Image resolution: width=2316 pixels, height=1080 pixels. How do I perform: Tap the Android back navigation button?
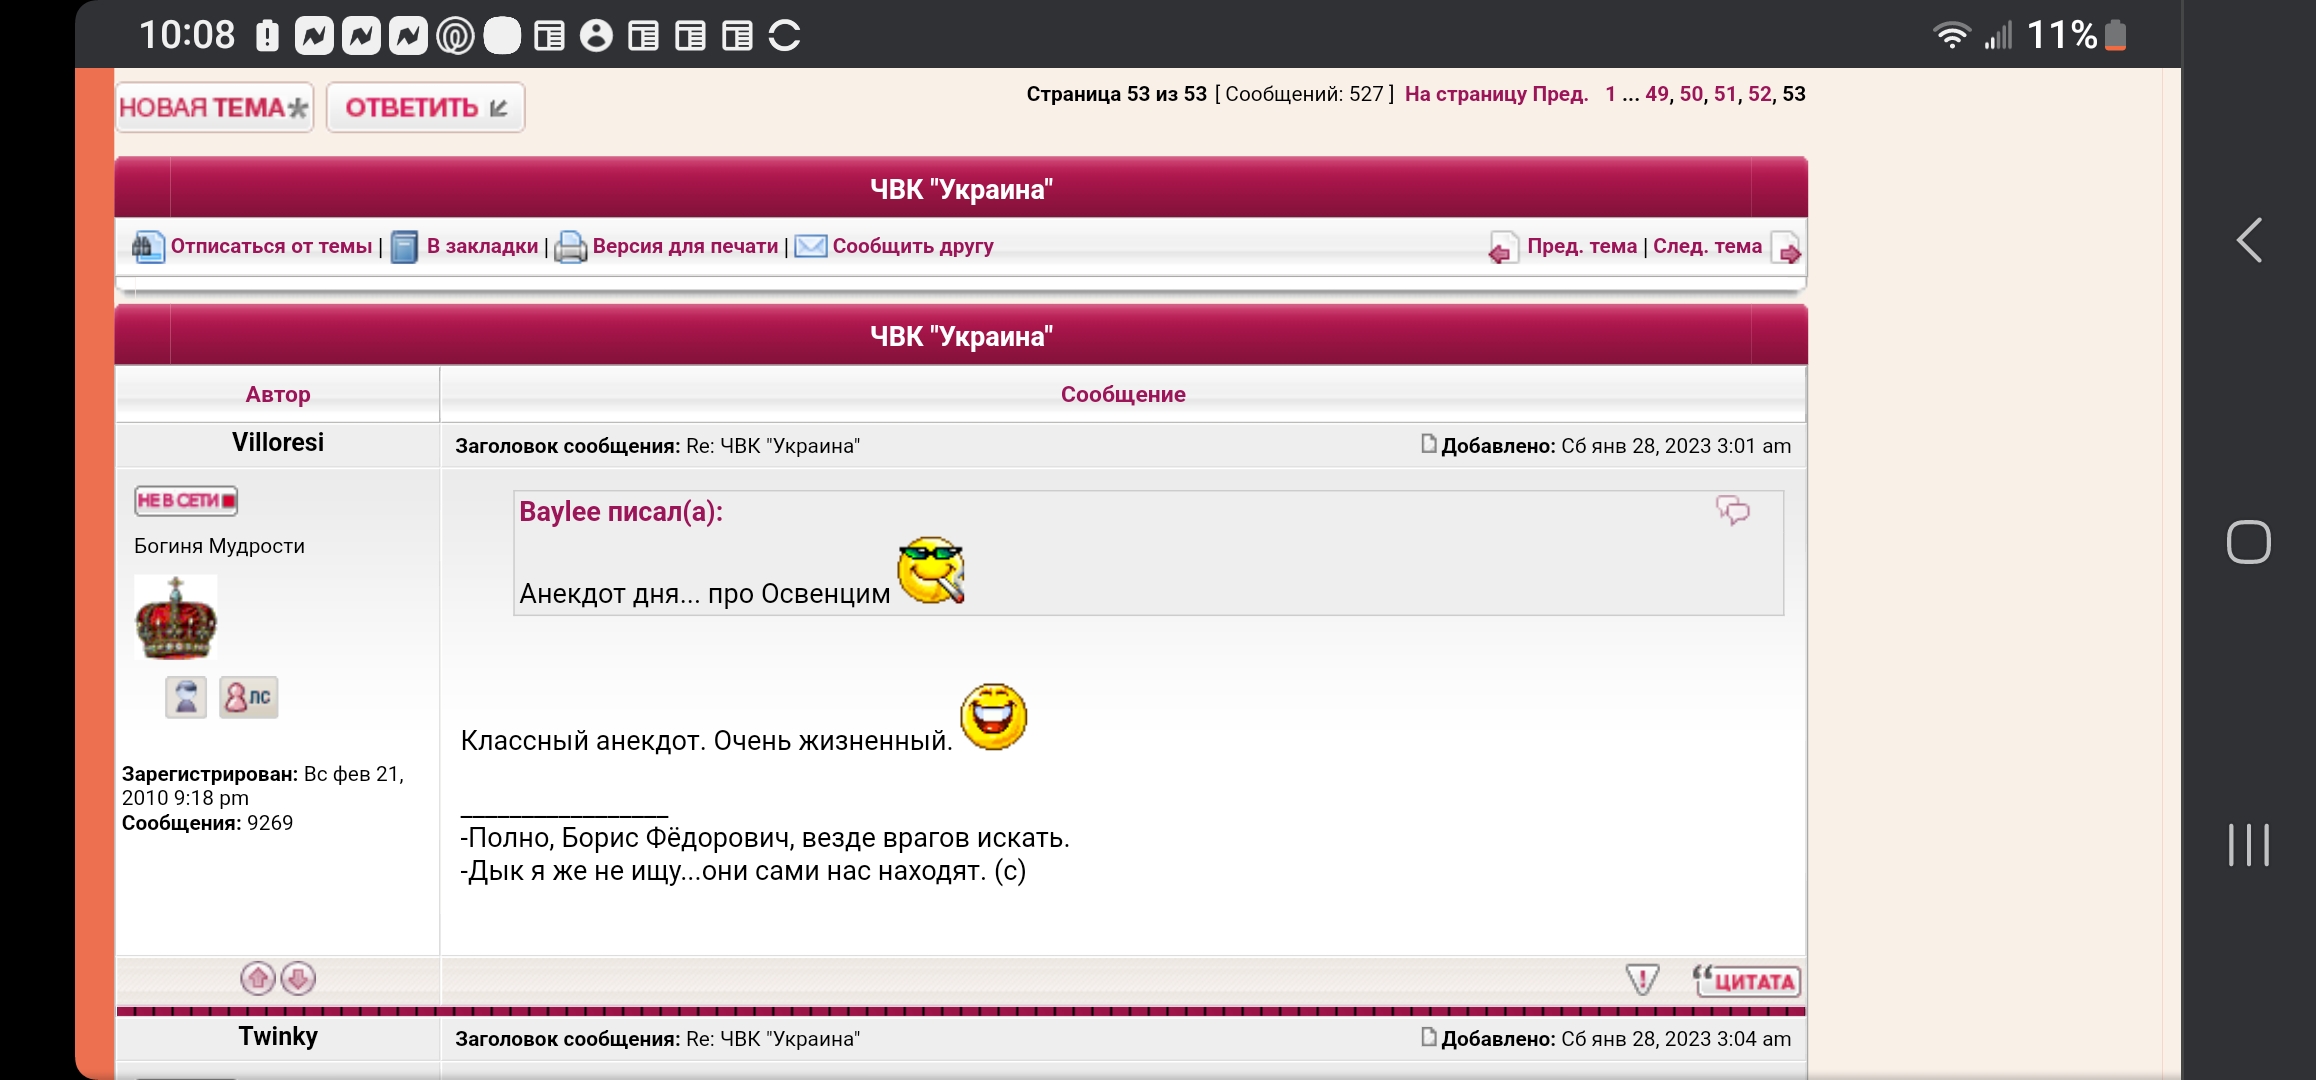point(2249,240)
